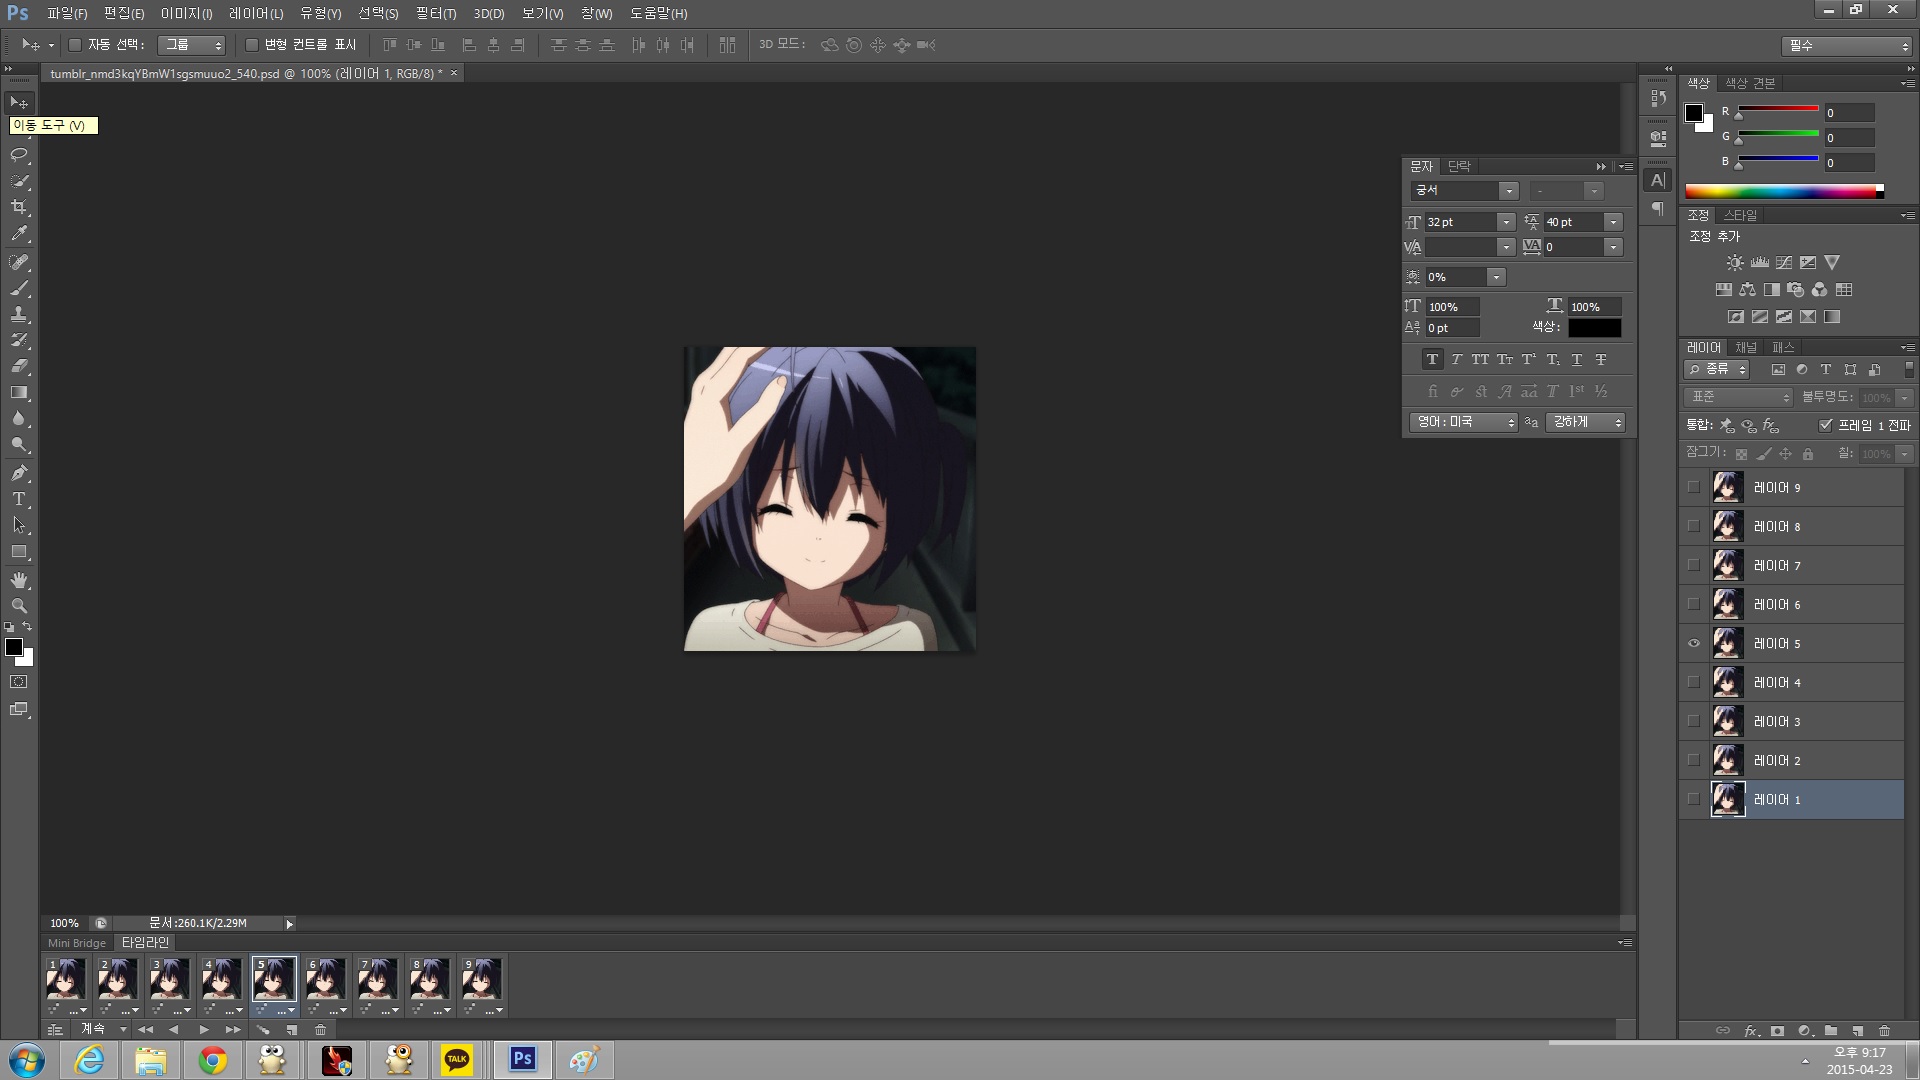
Task: Open the Filter (필터) menu
Action: pyautogui.click(x=435, y=14)
